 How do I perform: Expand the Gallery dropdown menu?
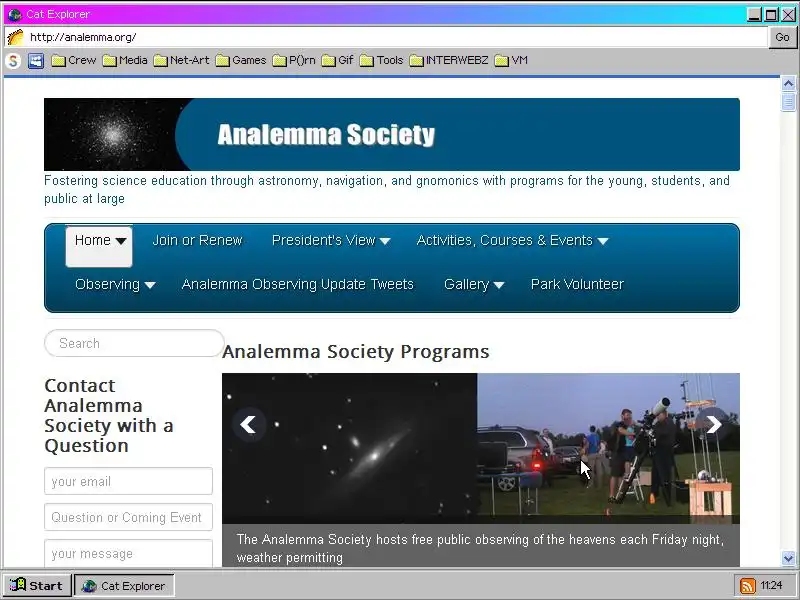(x=474, y=285)
